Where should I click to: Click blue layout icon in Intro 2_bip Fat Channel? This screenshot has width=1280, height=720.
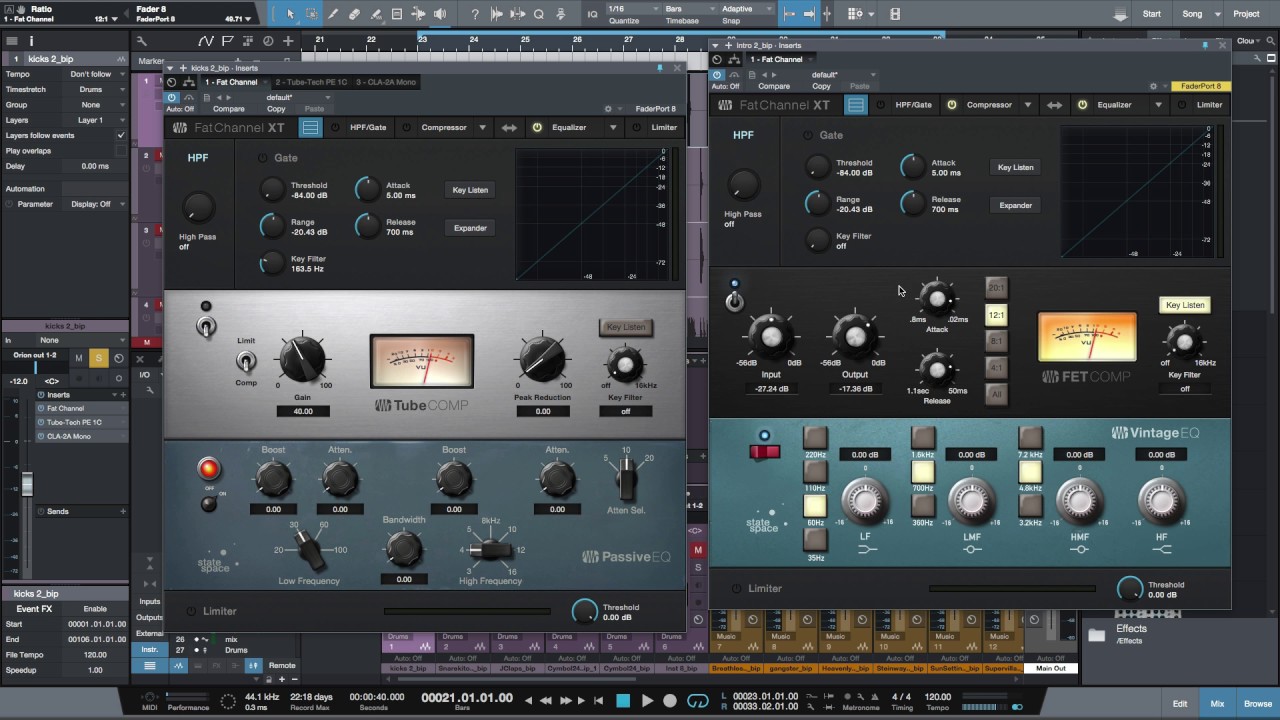click(x=856, y=105)
